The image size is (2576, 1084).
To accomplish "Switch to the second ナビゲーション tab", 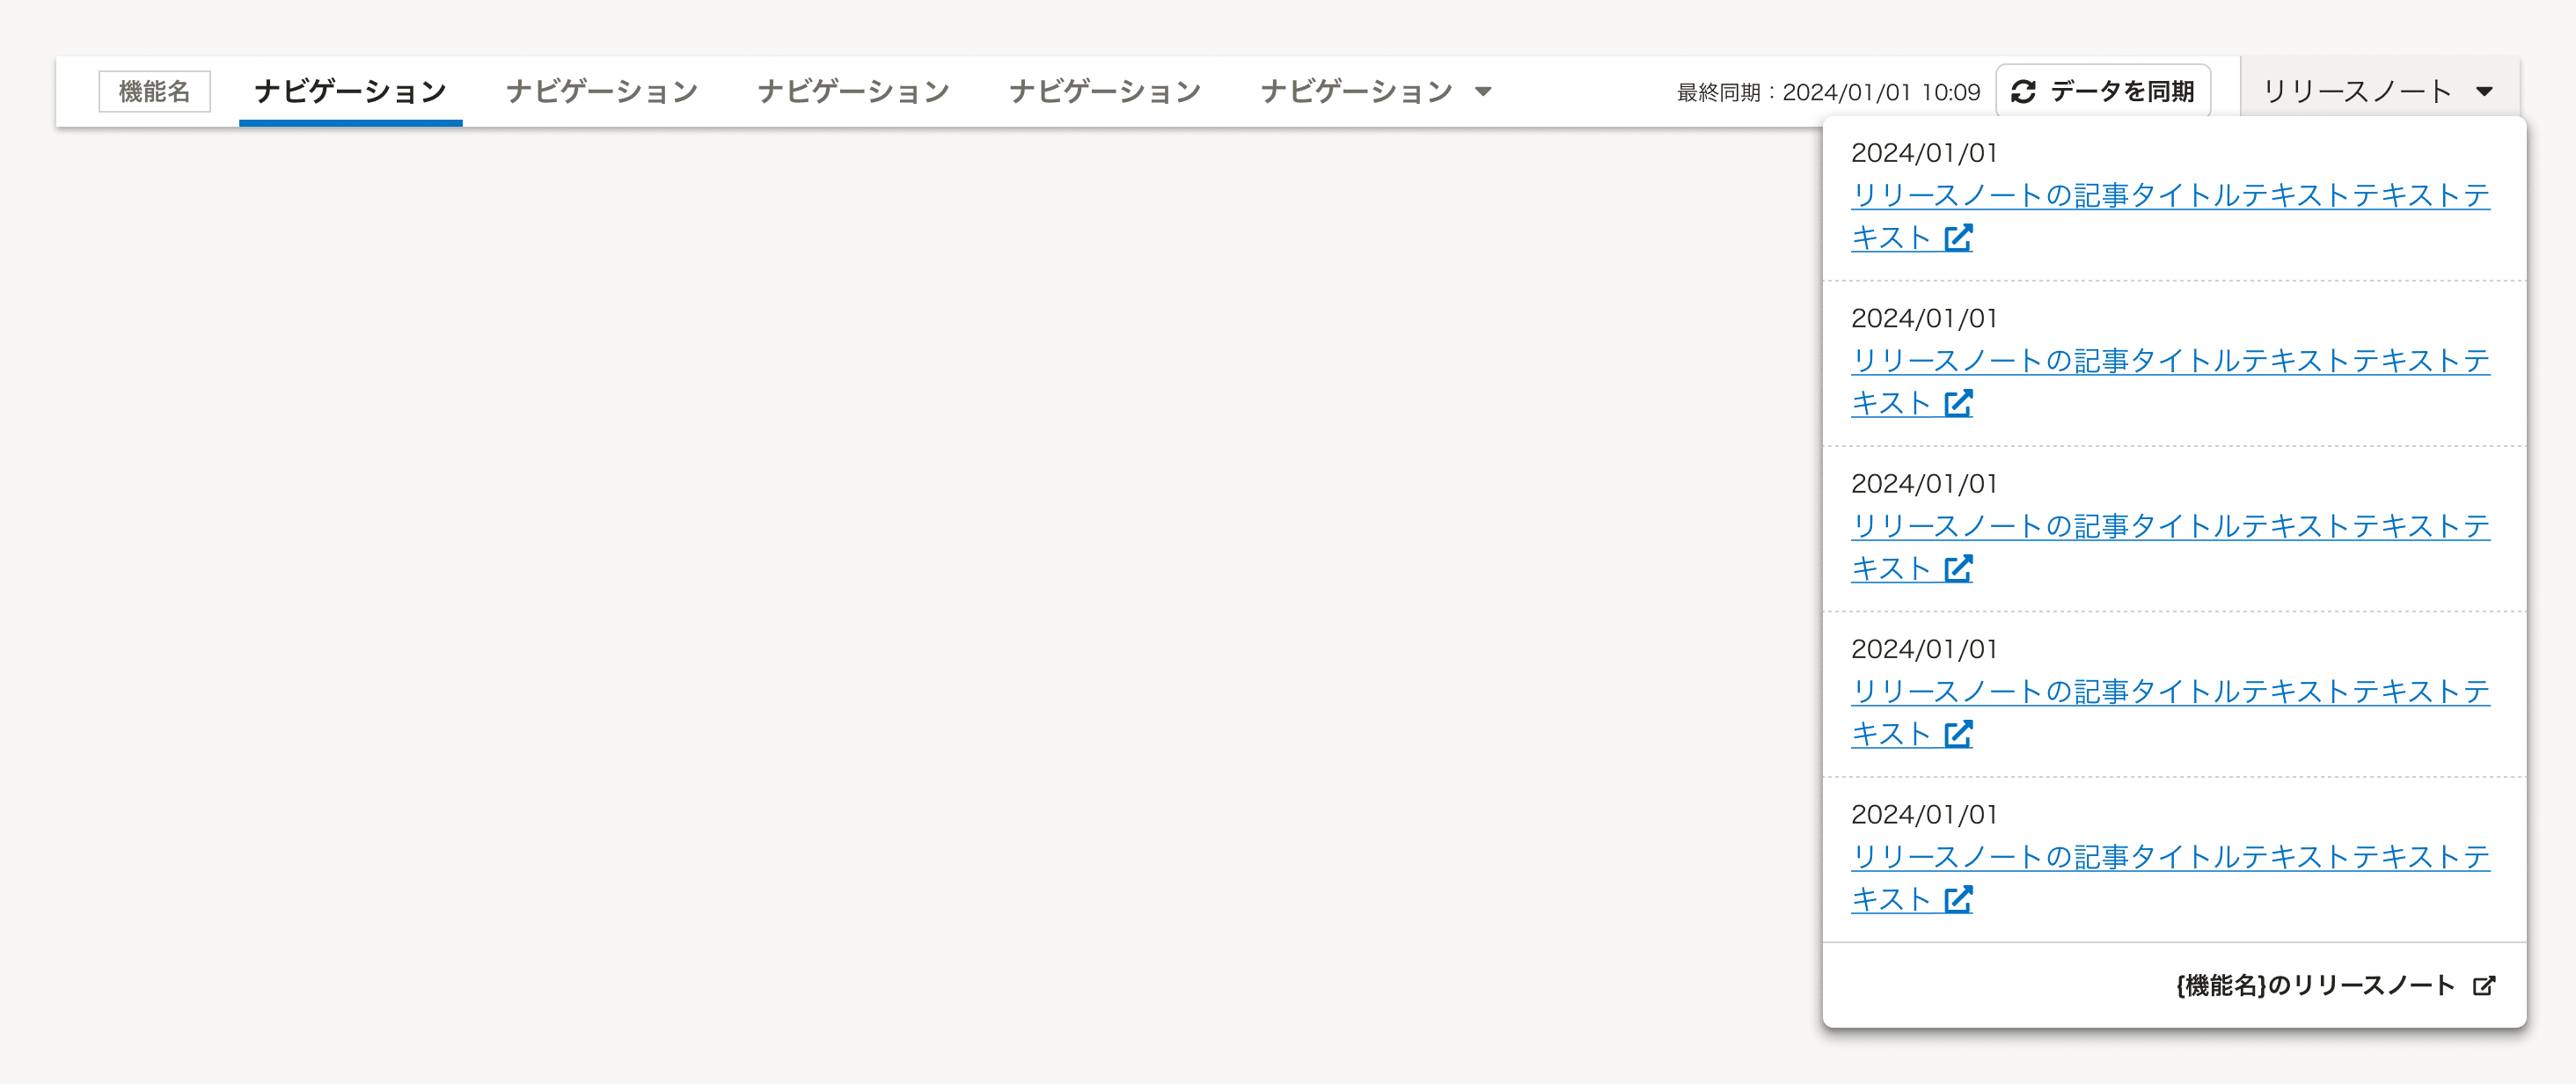I will 602,92.
